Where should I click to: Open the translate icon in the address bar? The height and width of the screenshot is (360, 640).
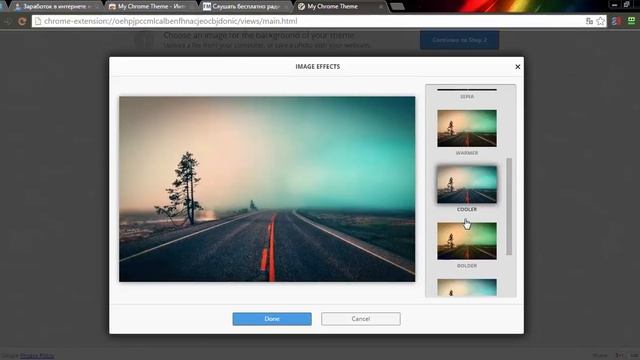589,21
